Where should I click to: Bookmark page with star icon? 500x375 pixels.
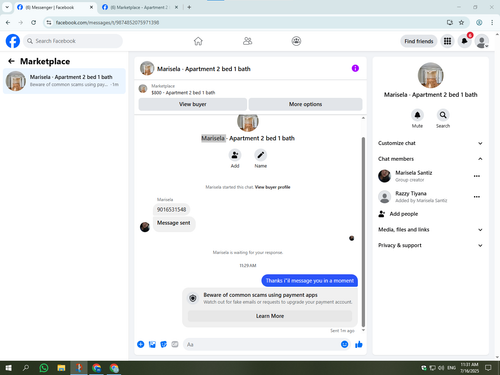tap(461, 22)
